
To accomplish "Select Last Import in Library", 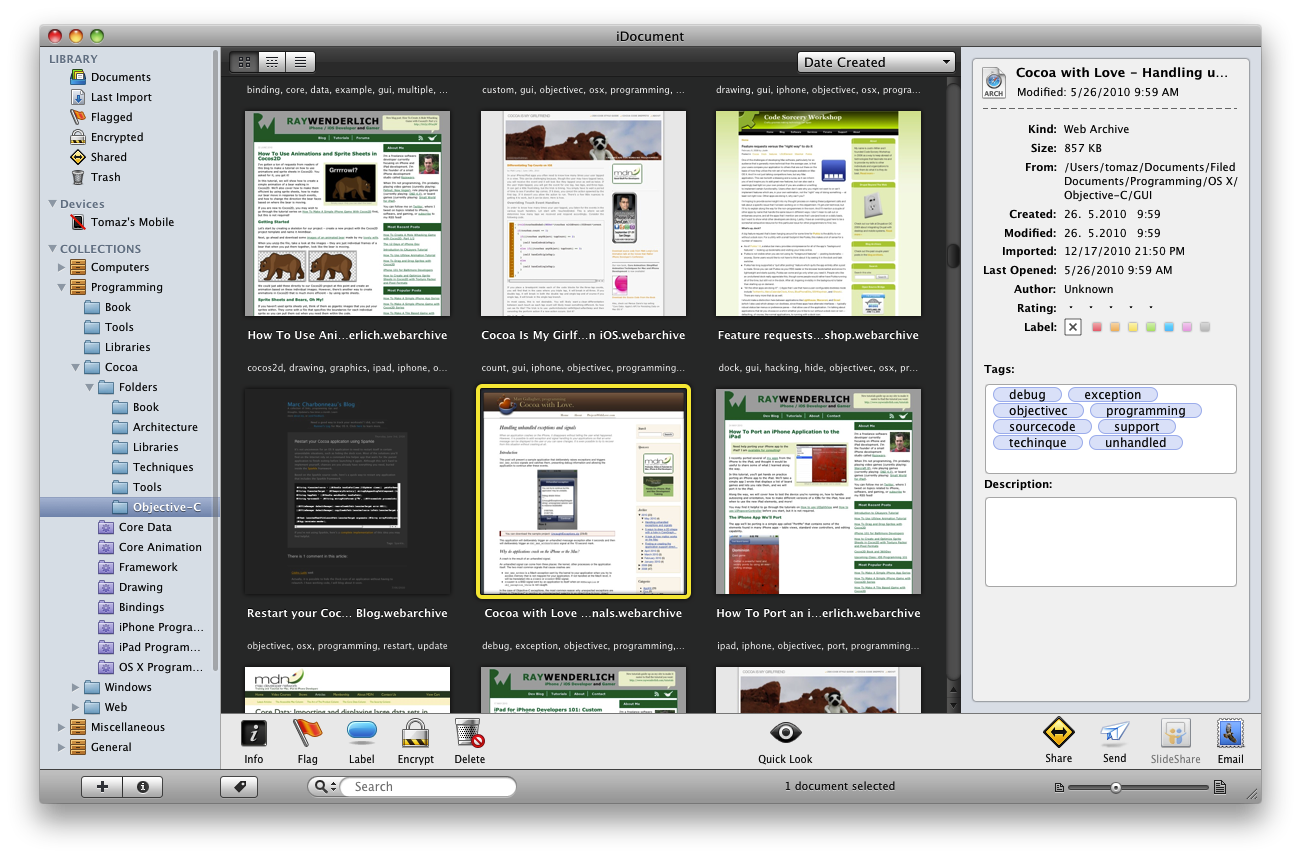I will 120,97.
